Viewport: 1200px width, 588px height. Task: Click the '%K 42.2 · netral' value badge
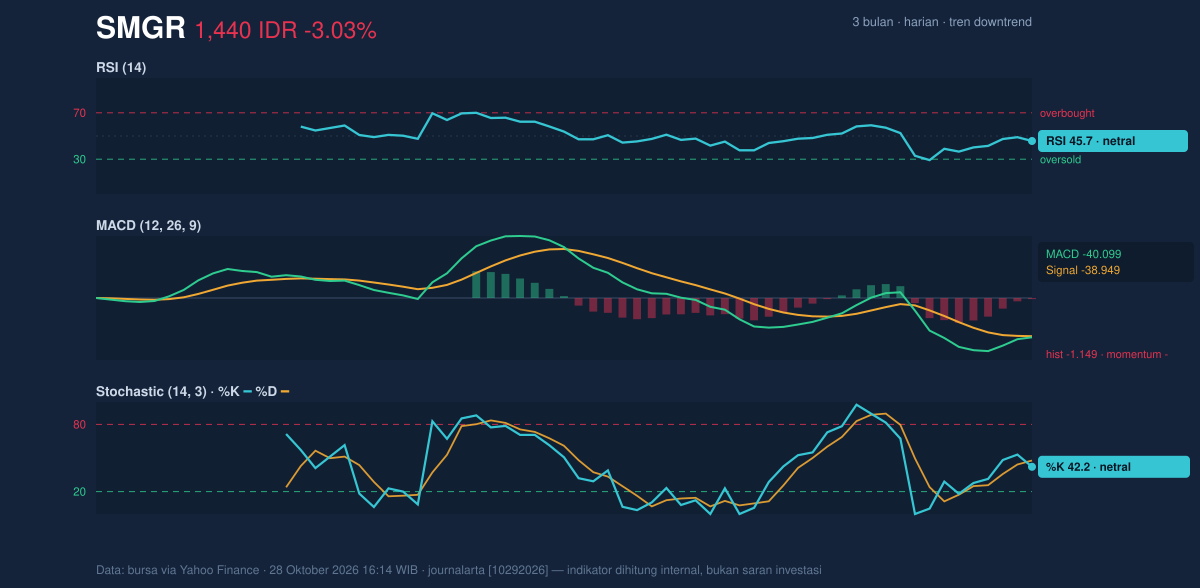(1113, 467)
